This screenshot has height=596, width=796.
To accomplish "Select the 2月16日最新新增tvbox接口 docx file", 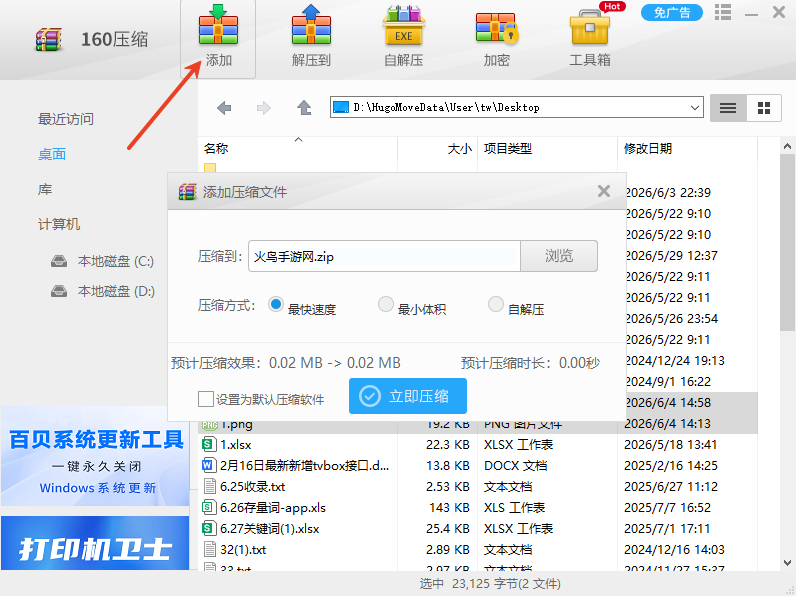I will [x=478, y=466].
